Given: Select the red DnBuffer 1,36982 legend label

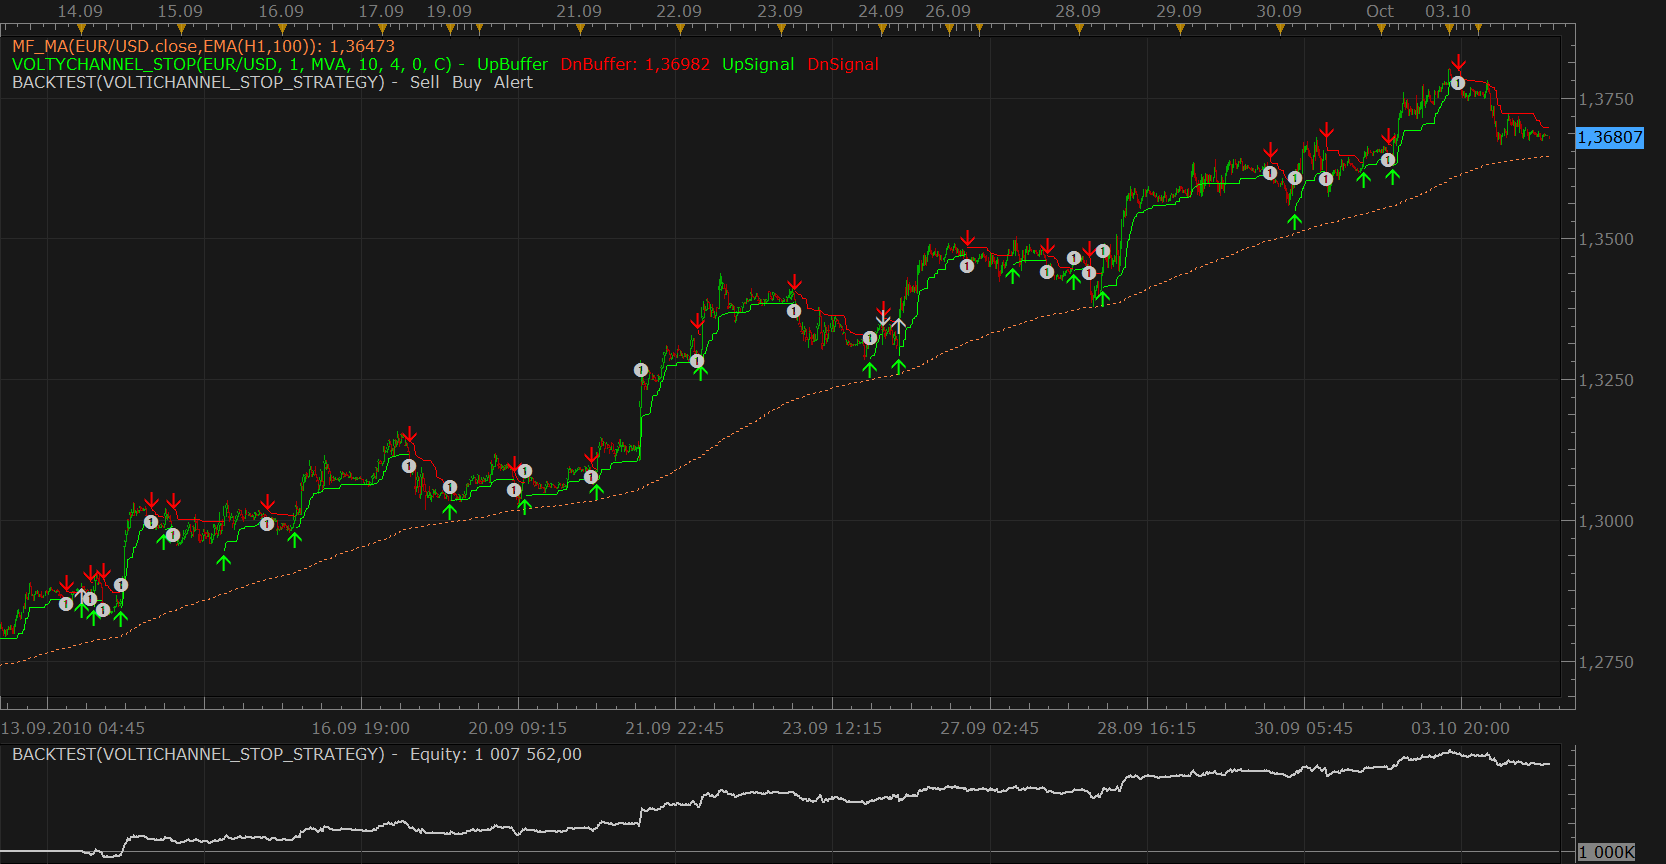Looking at the screenshot, I should (635, 64).
